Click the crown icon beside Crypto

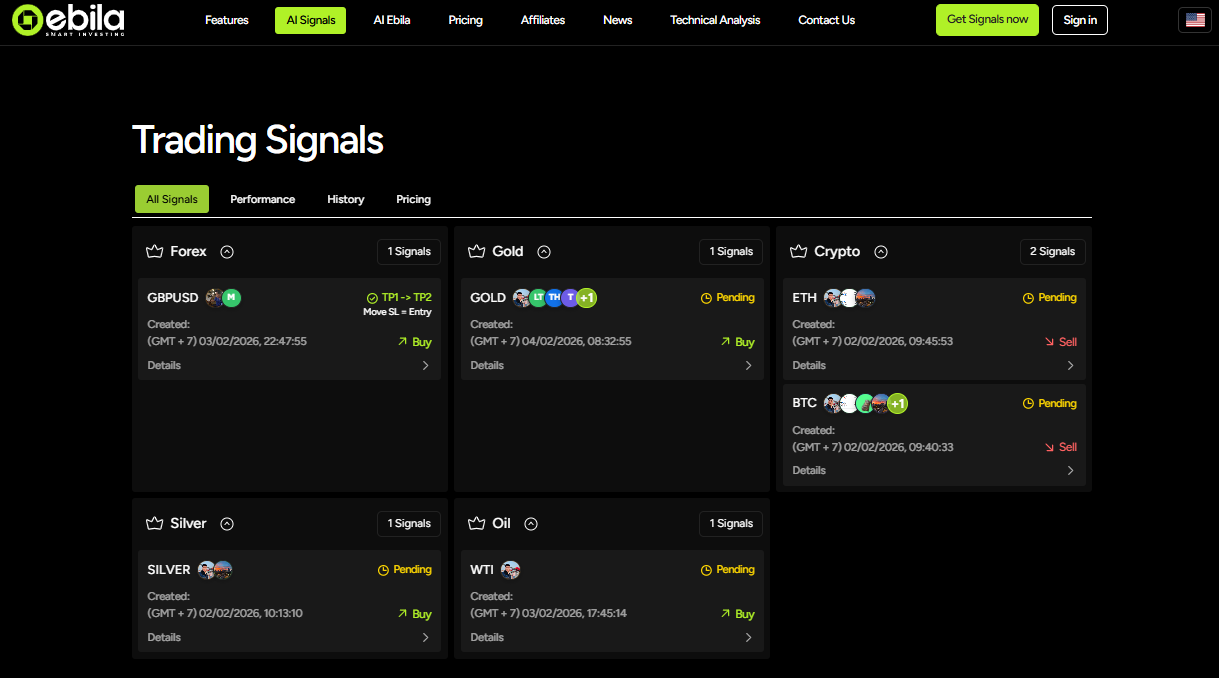pyautogui.click(x=799, y=252)
